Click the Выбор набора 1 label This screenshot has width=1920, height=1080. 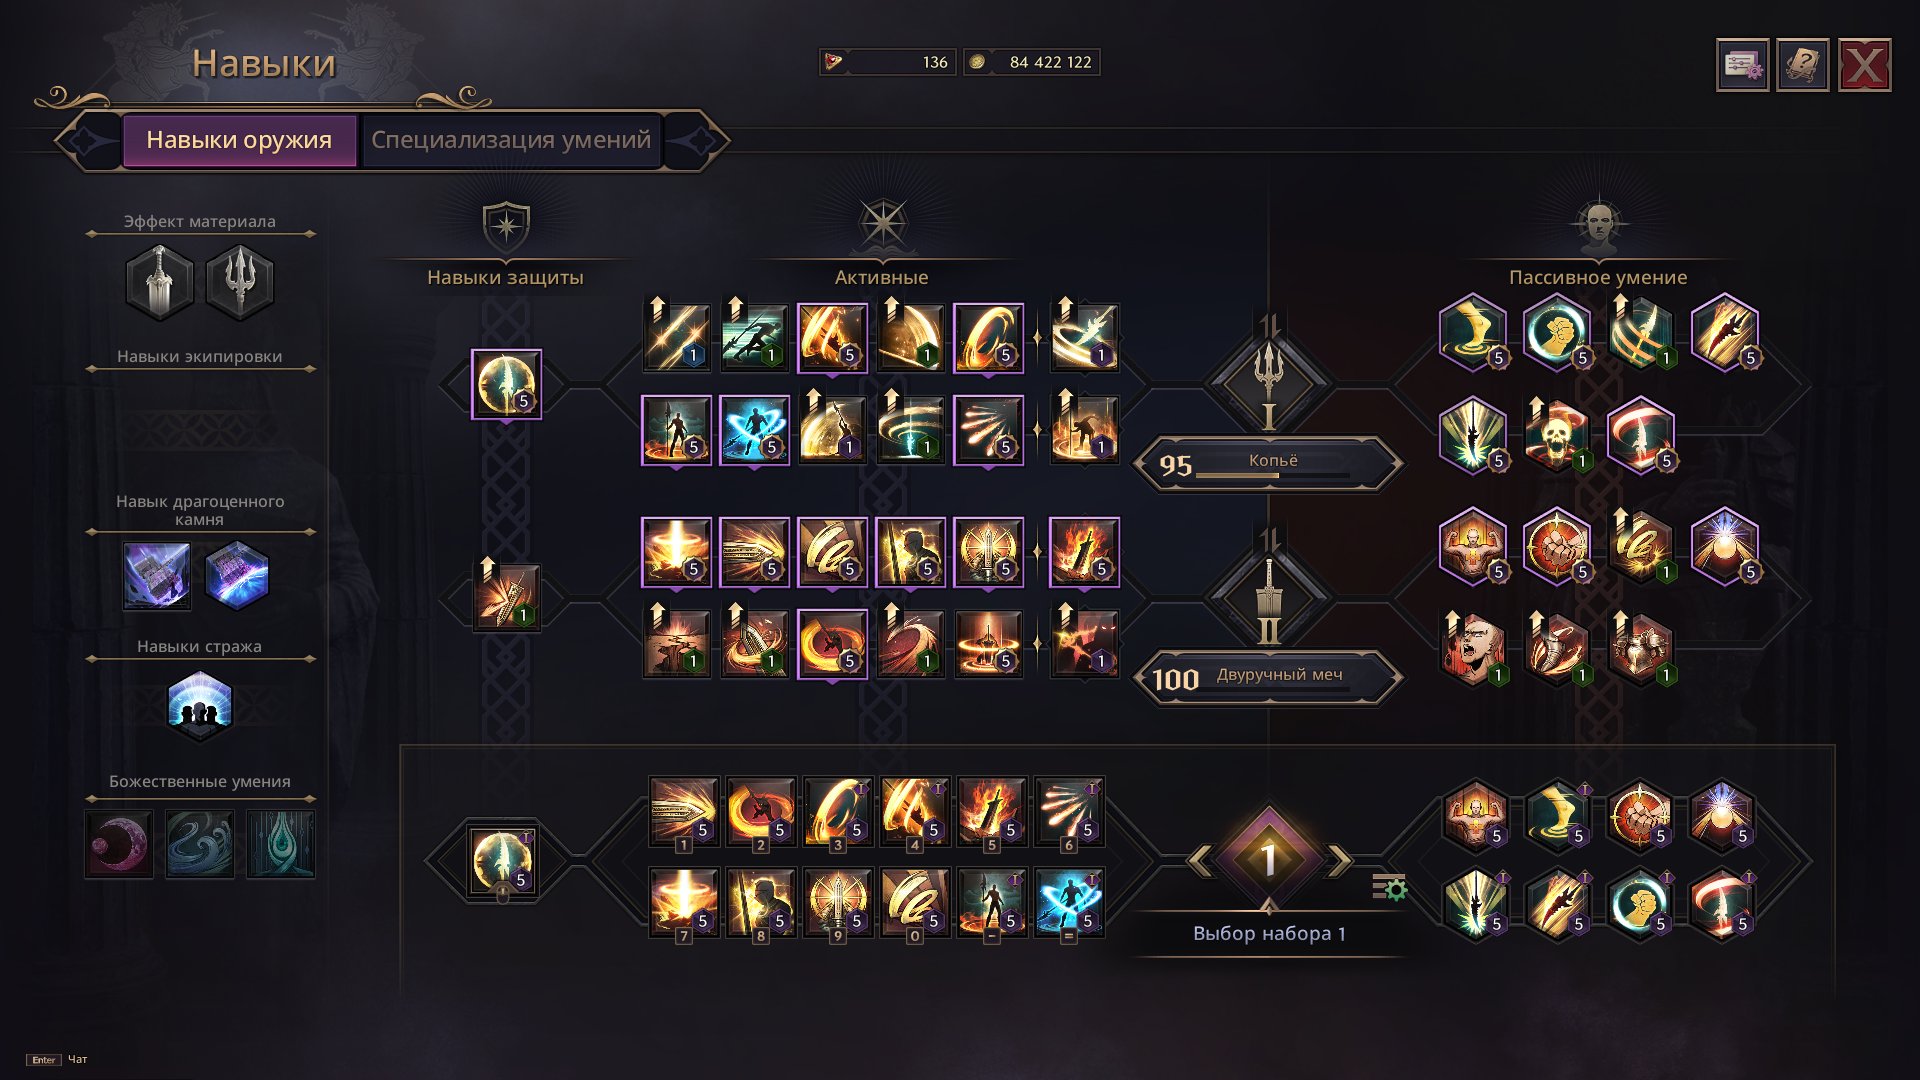1269,933
